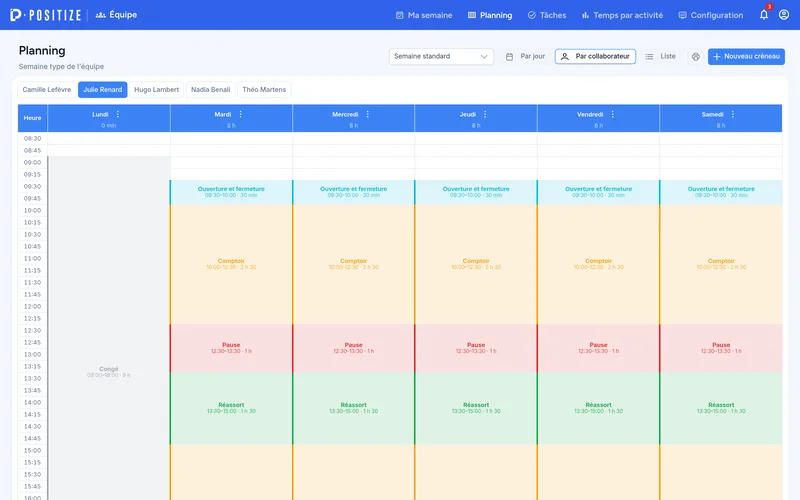Image resolution: width=800 pixels, height=500 pixels.
Task: Open Samedi Pause slot
Action: [721, 348]
